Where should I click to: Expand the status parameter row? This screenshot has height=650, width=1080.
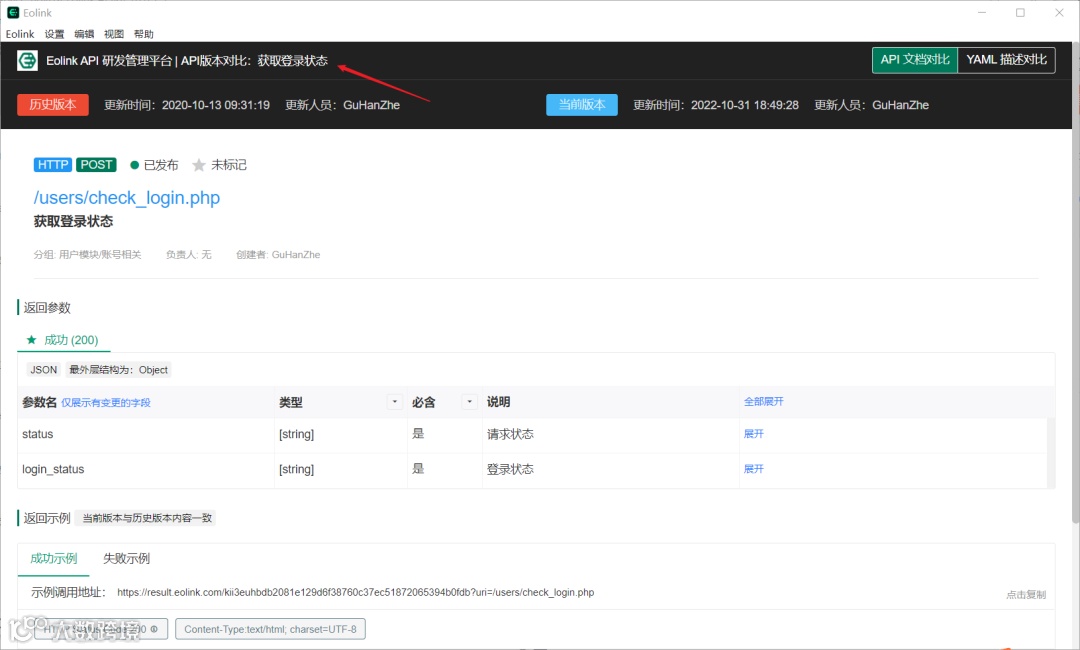tap(754, 434)
